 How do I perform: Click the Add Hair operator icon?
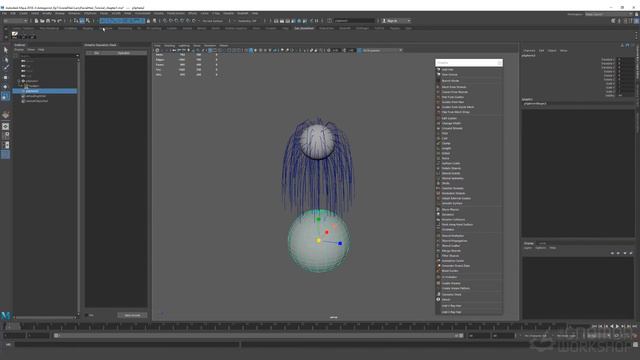(438, 69)
